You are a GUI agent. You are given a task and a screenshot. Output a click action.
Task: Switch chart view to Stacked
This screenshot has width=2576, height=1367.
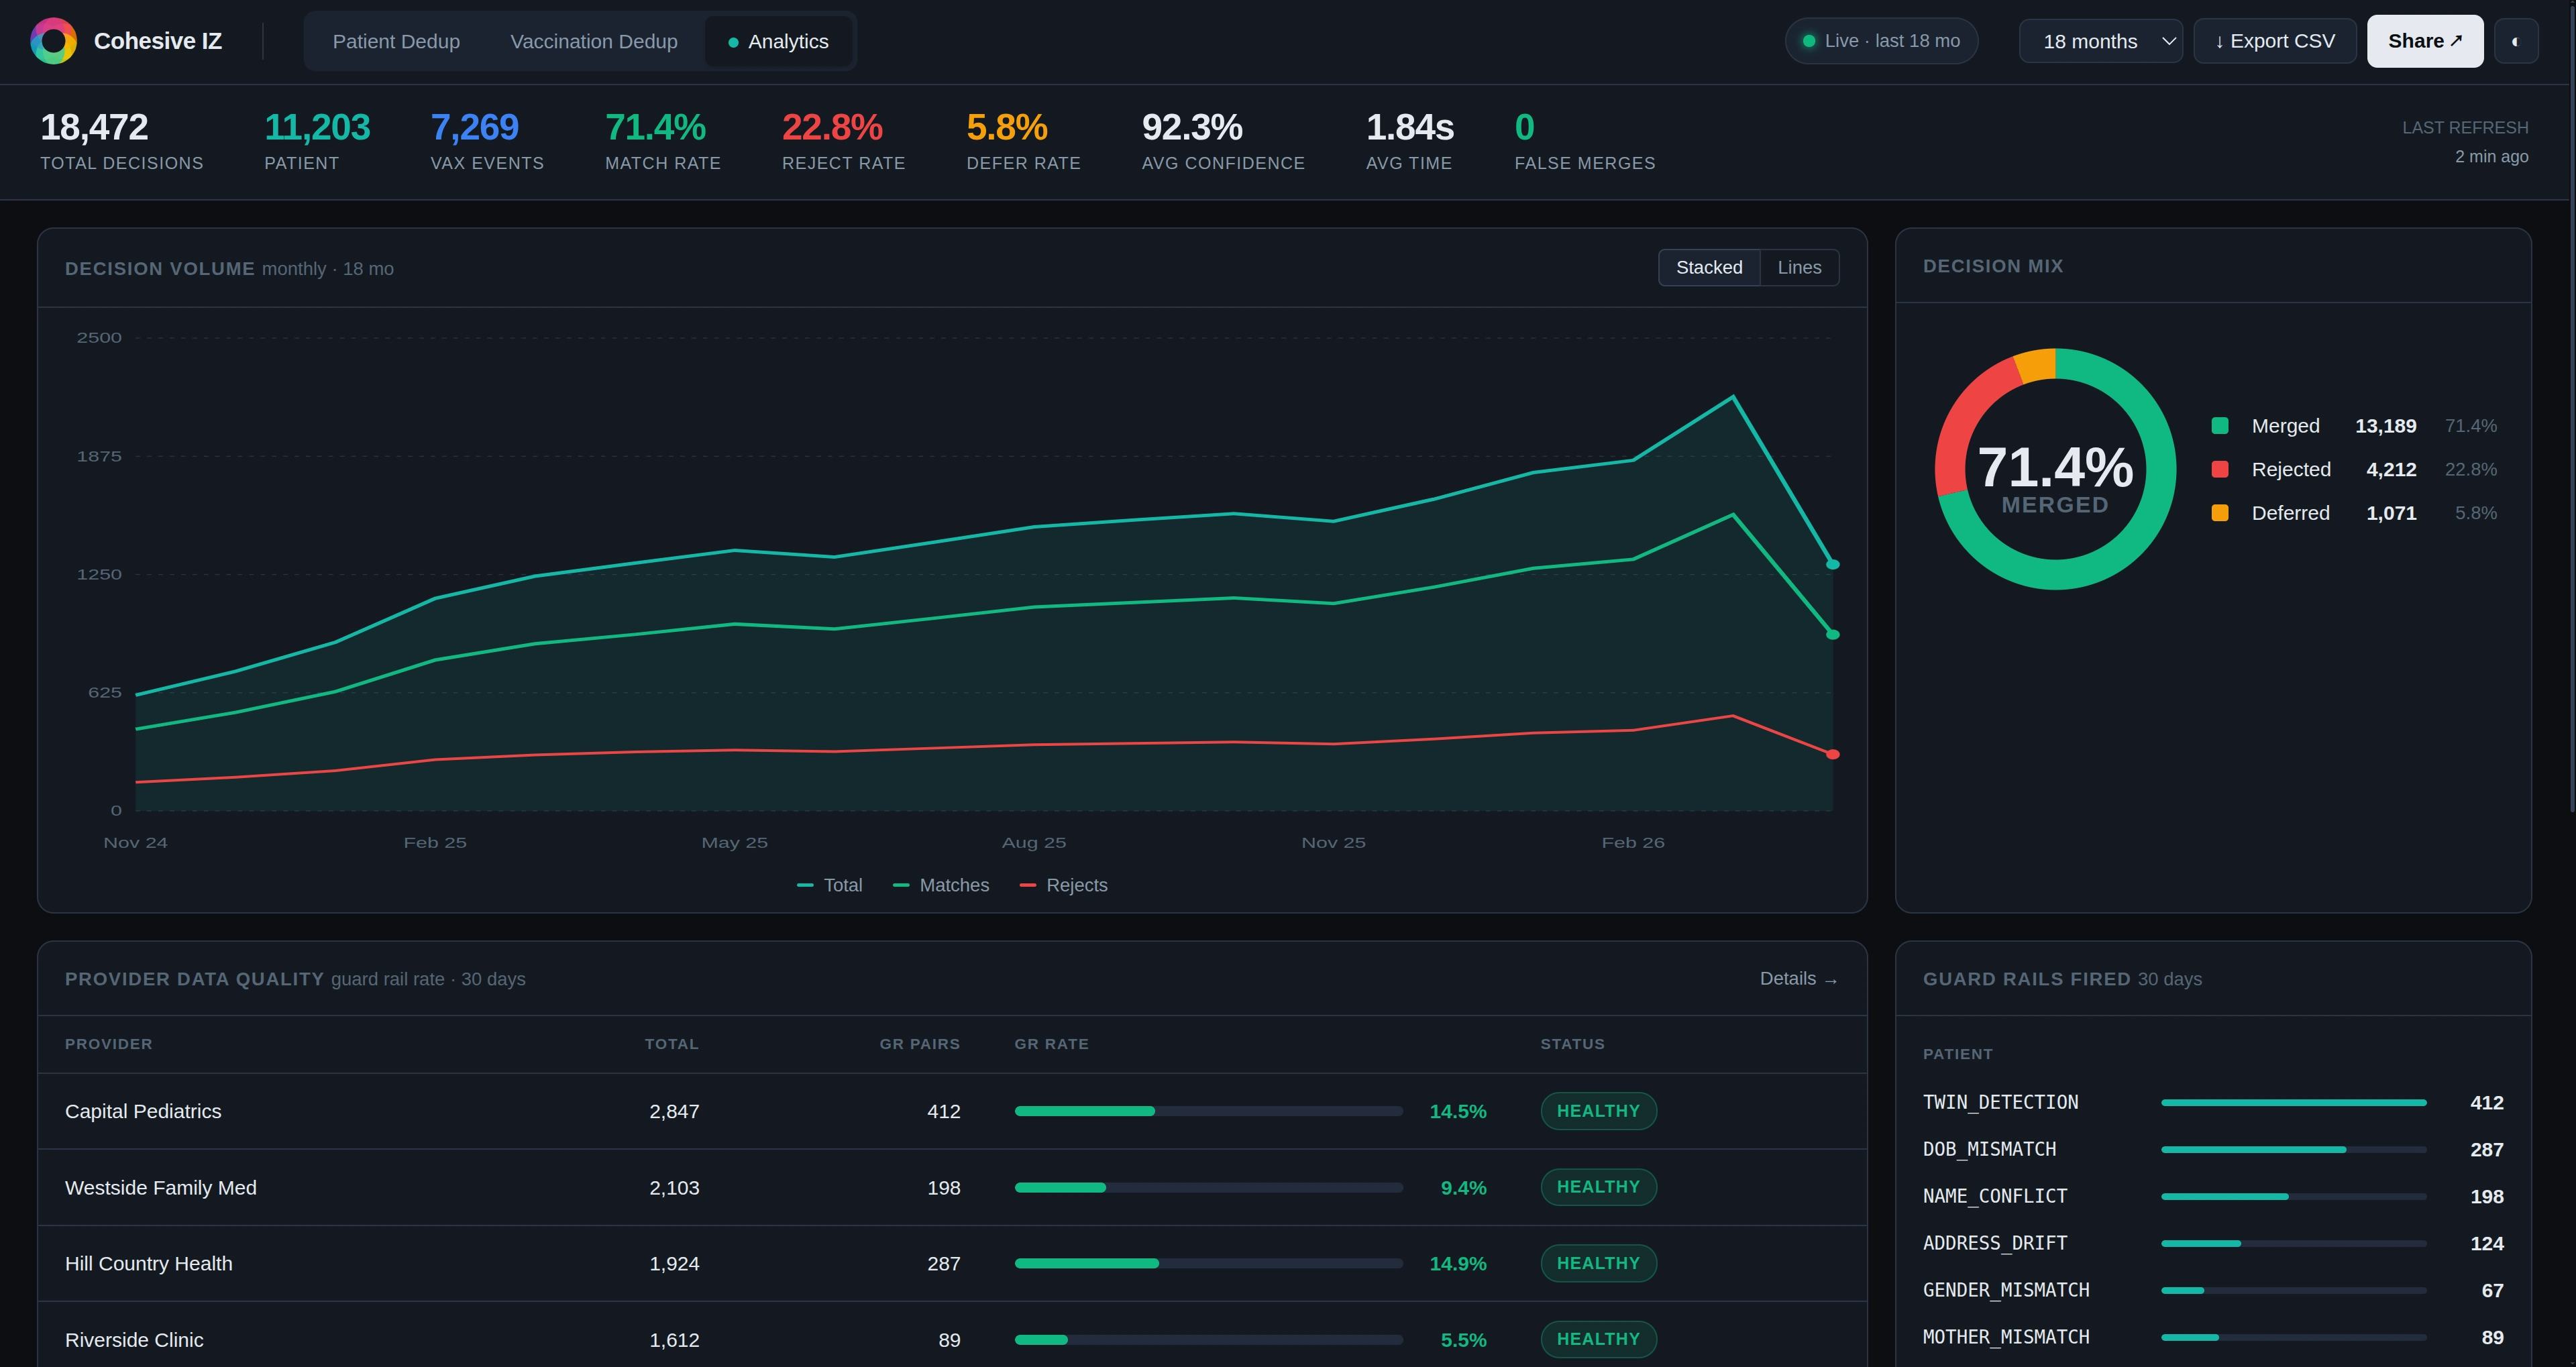click(1709, 267)
